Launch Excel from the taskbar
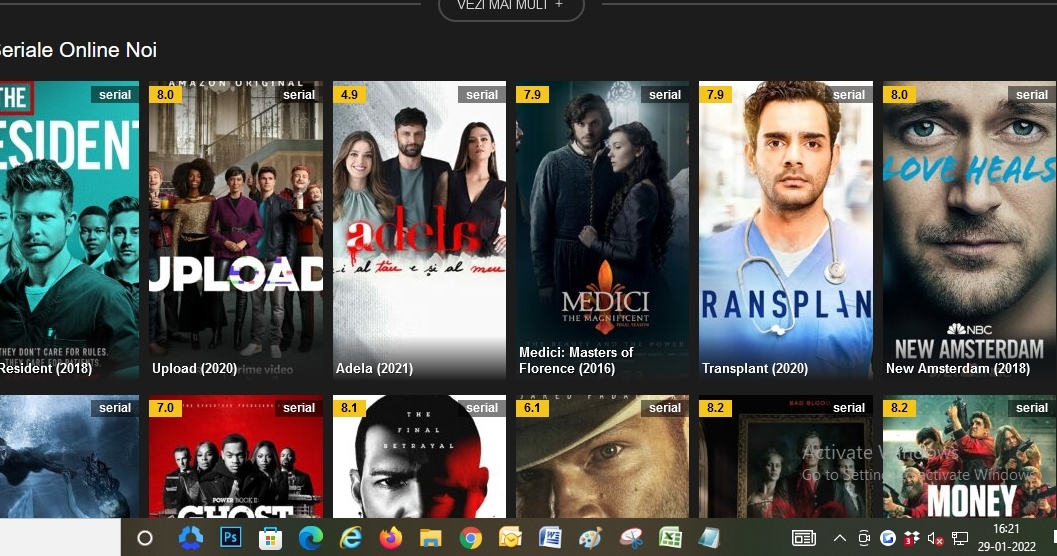 (x=670, y=538)
